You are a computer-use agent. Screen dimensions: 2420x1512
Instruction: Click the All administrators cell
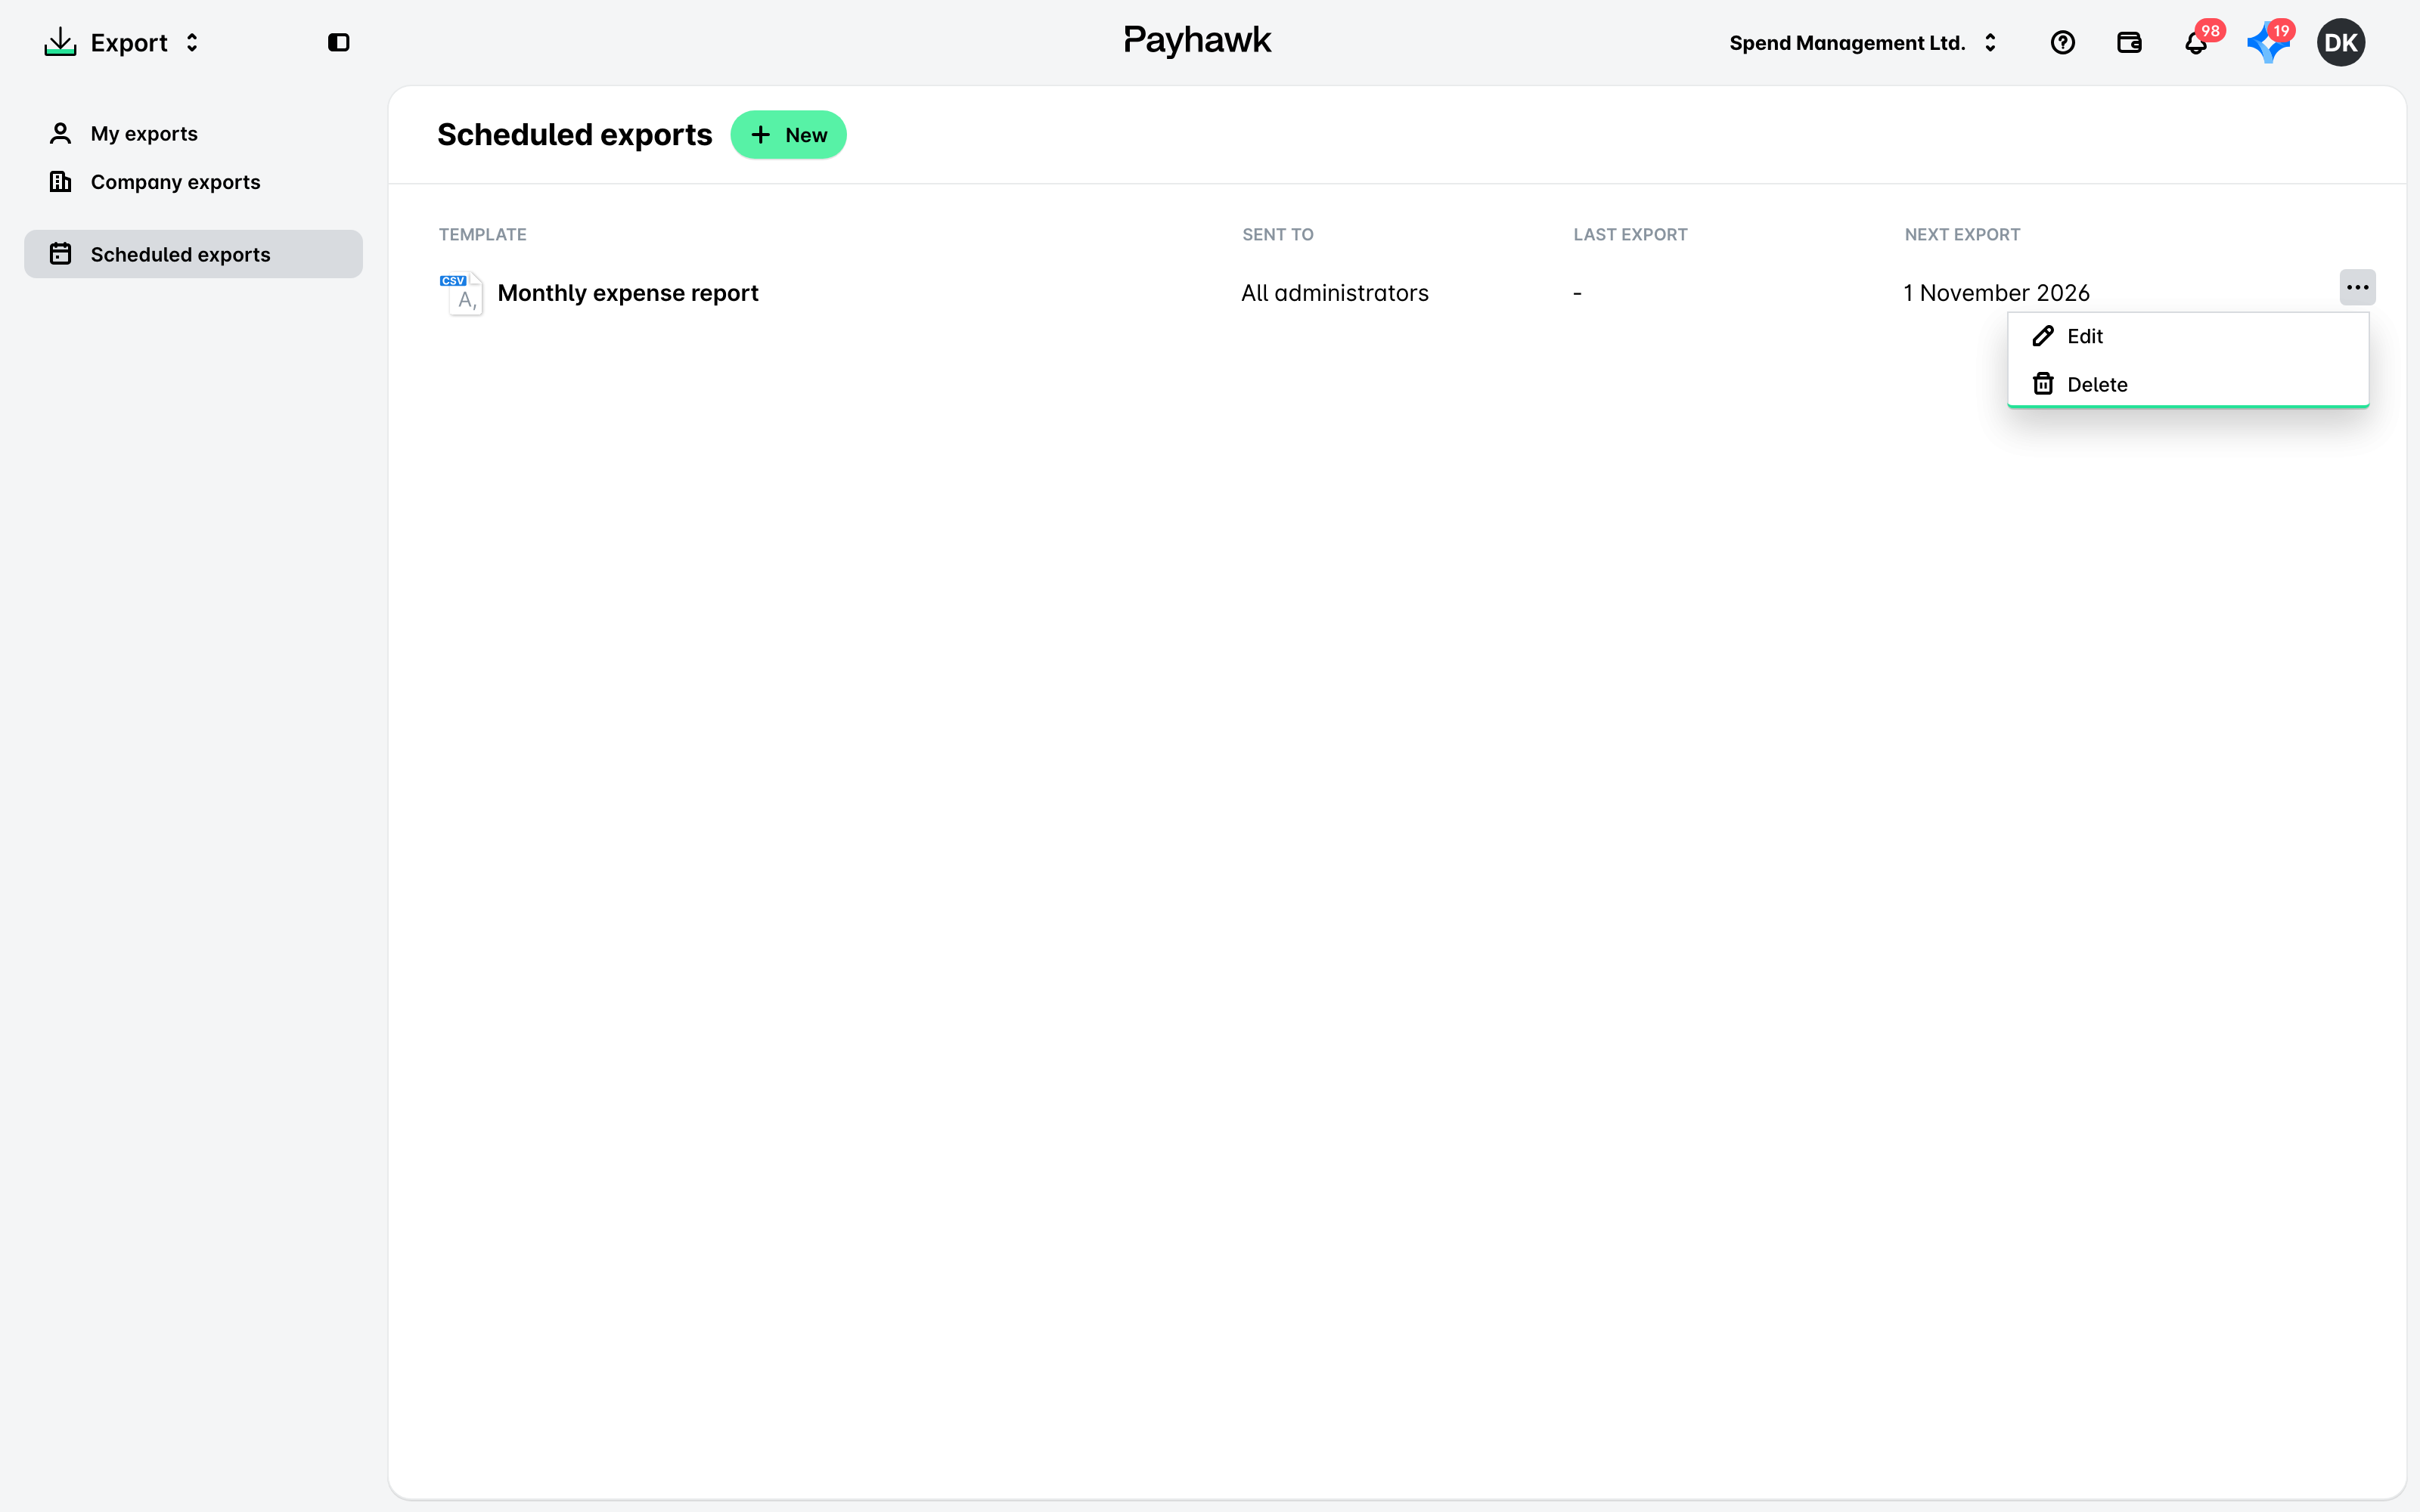[1335, 293]
